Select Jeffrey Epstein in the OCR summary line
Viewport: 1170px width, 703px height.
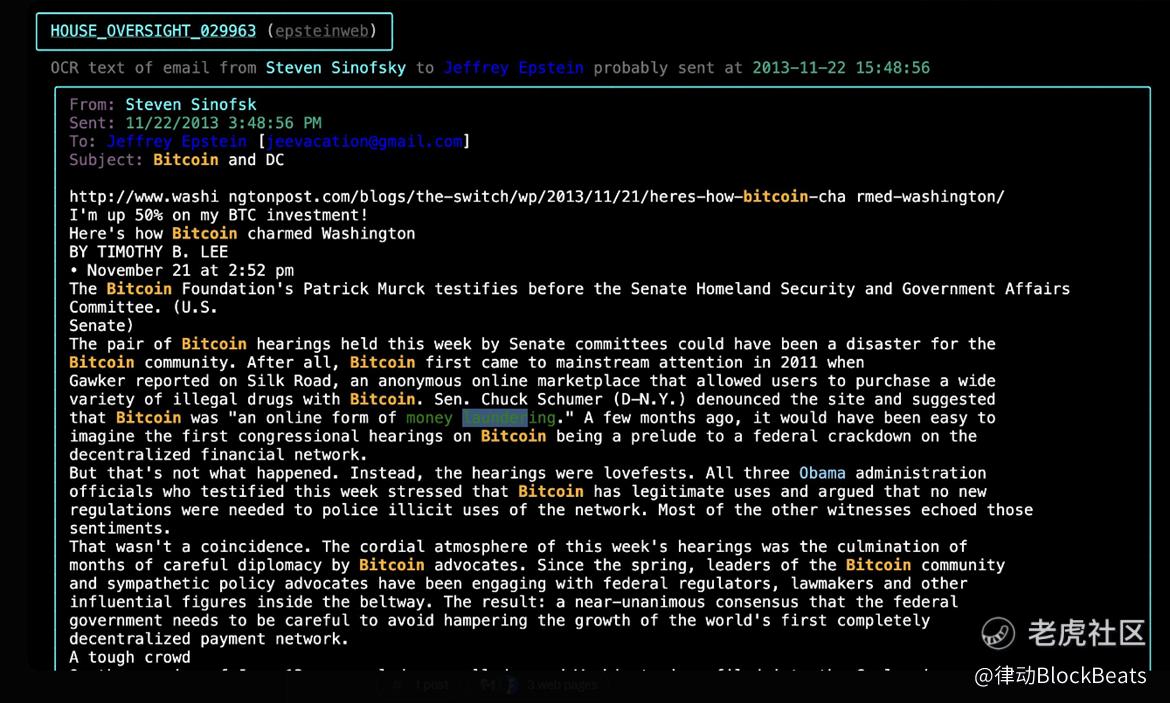[513, 68]
